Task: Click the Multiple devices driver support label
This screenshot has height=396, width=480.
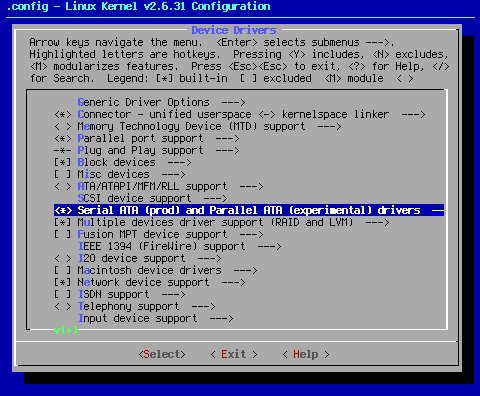Action: (x=215, y=222)
